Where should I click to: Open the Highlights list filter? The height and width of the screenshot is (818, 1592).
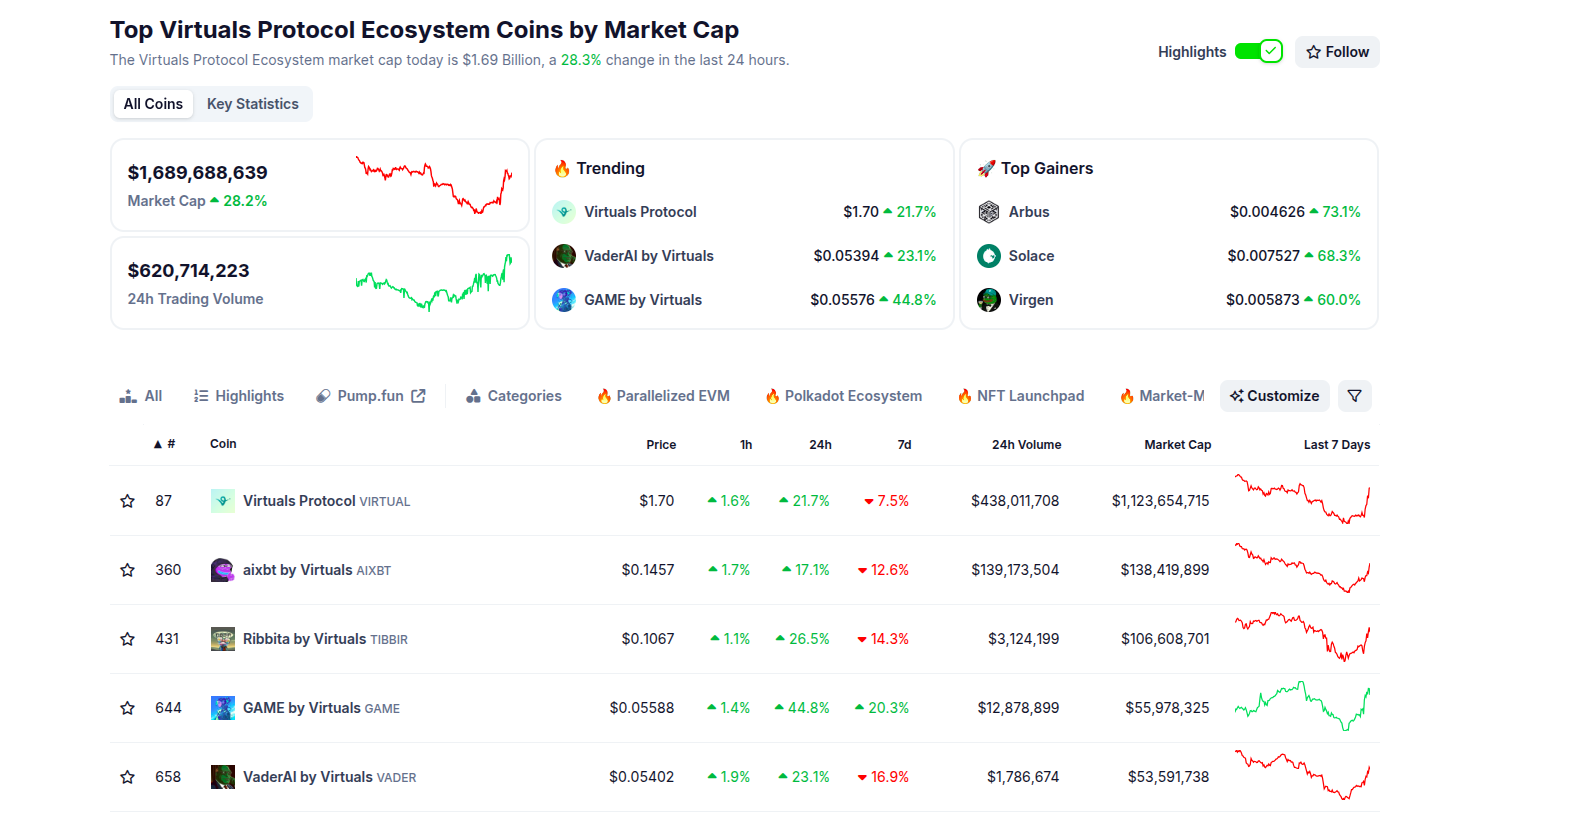(239, 396)
